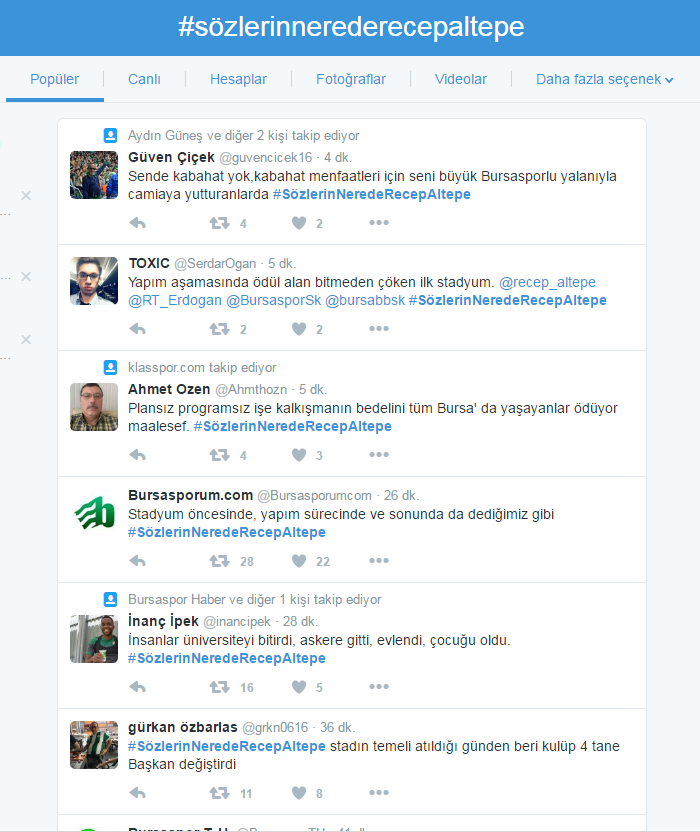This screenshot has width=700, height=832.
Task: Reply to Güven Çiçek's tweet
Action: [x=137, y=223]
